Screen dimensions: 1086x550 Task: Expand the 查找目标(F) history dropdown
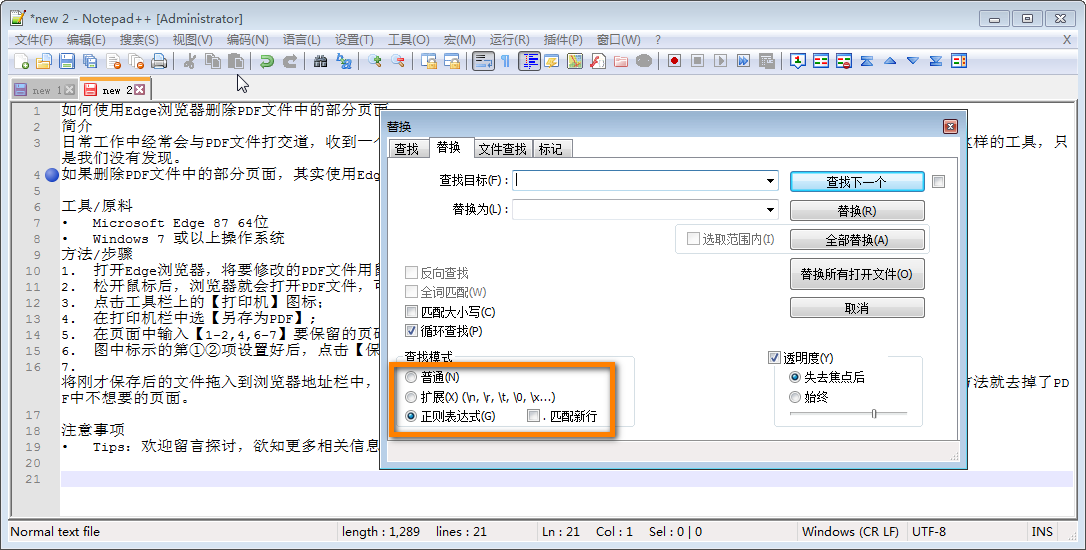coord(770,181)
